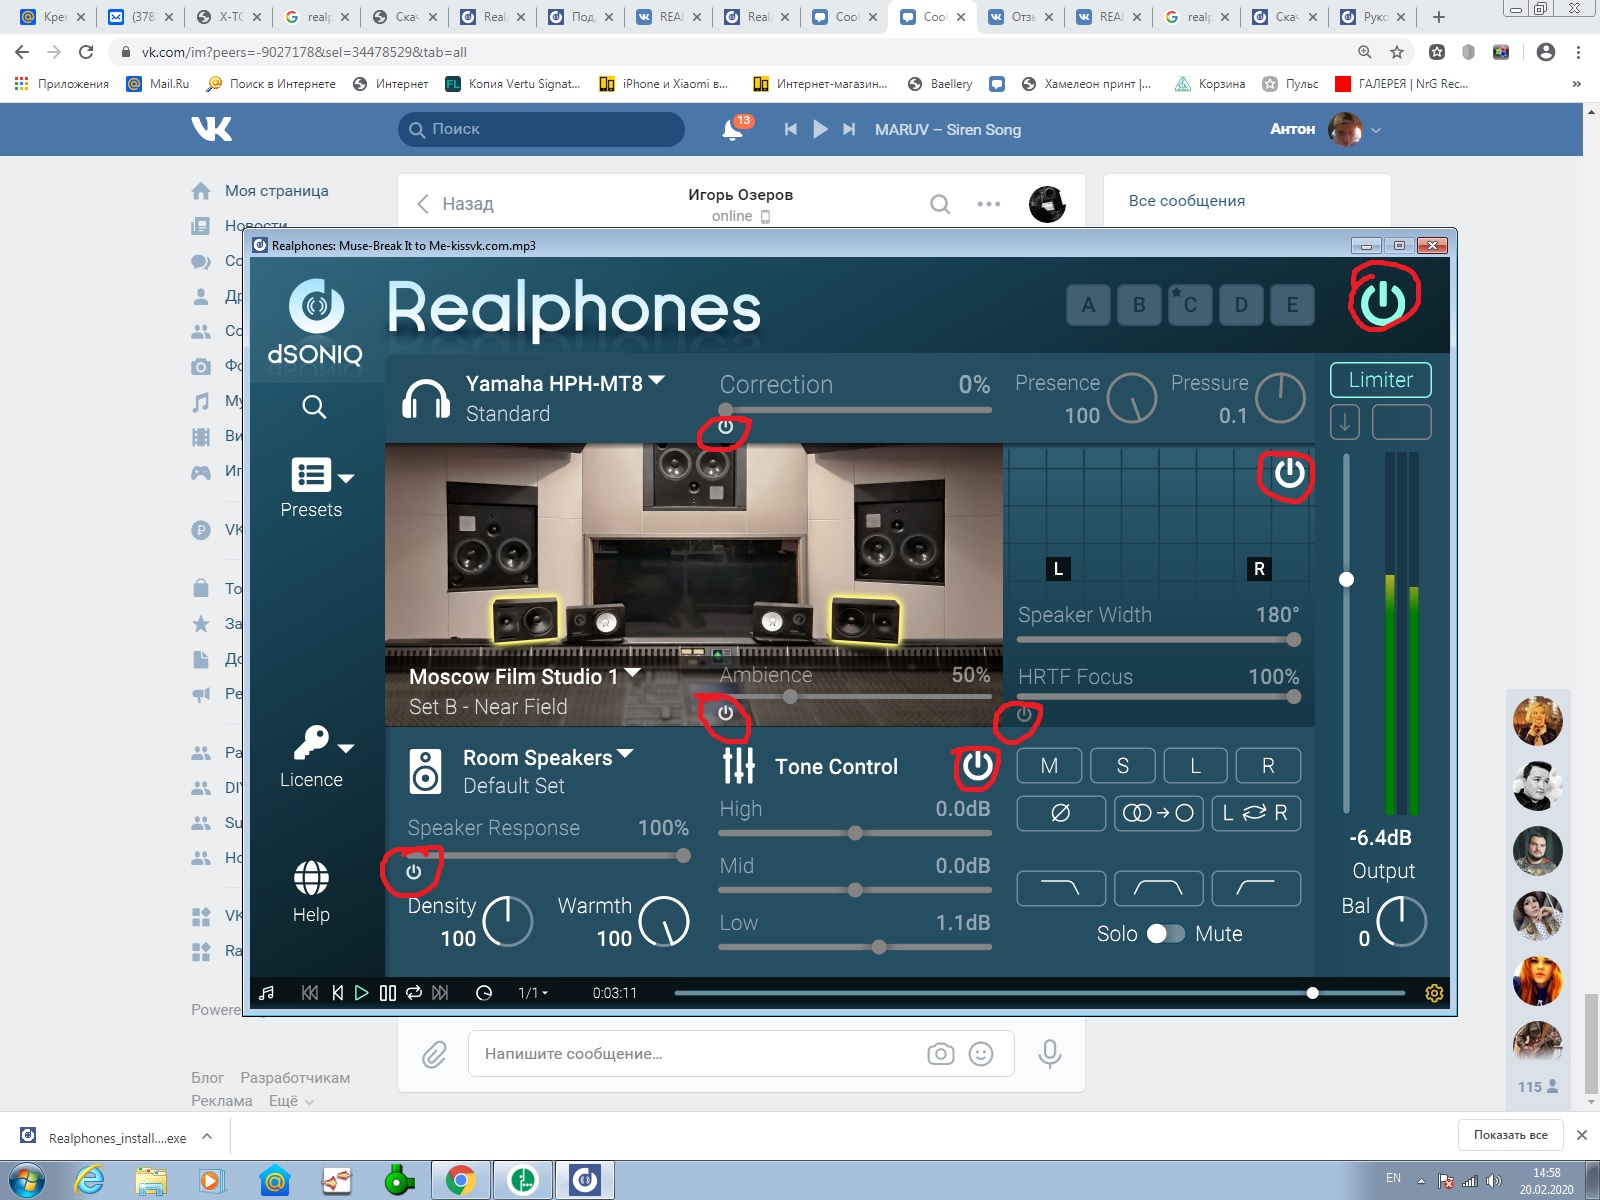Click the M (mid) monitor button
This screenshot has height=1200, width=1600.
tap(1049, 766)
